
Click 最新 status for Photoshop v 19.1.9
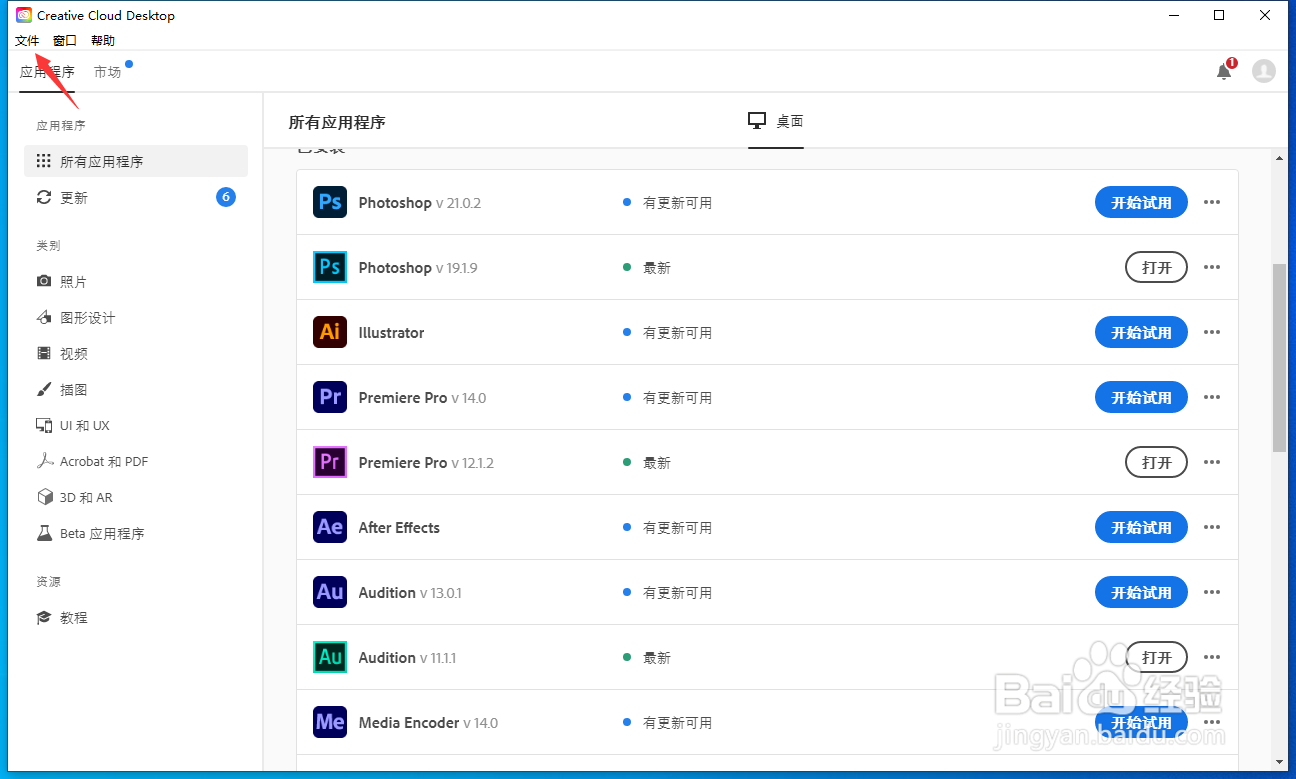point(657,268)
